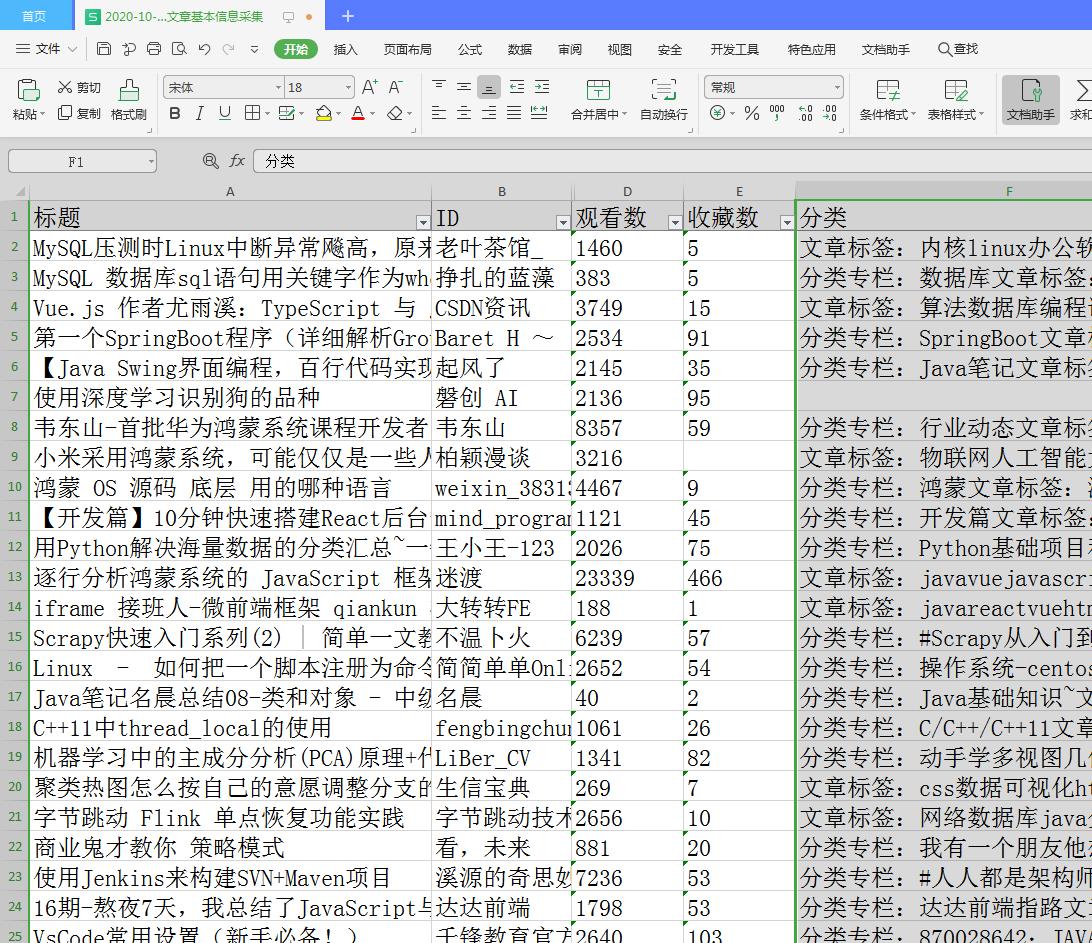
Task: Open the 插入 ribbon tab
Action: click(x=345, y=49)
